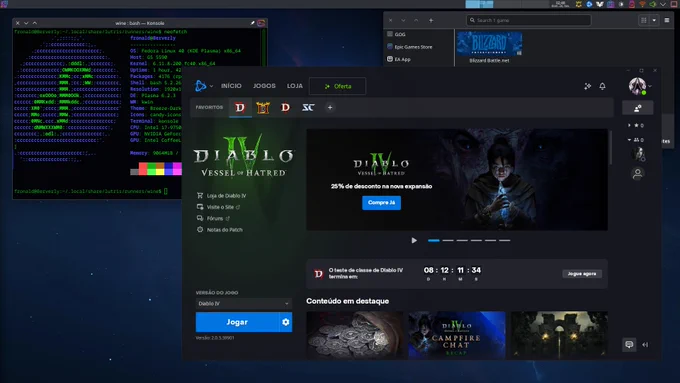The width and height of the screenshot is (680, 383).
Task: Select the first carousel indicator
Action: tap(434, 240)
